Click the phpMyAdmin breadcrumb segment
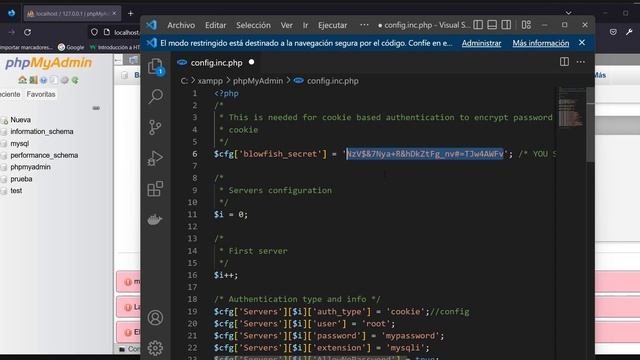Screen dimensions: 640x360 [x=258, y=81]
